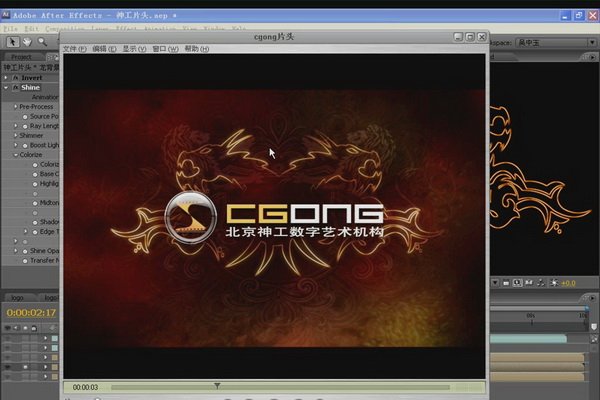Image resolution: width=600 pixels, height=400 pixels.
Task: Collapse the Shine effect properties
Action: pos(6,87)
